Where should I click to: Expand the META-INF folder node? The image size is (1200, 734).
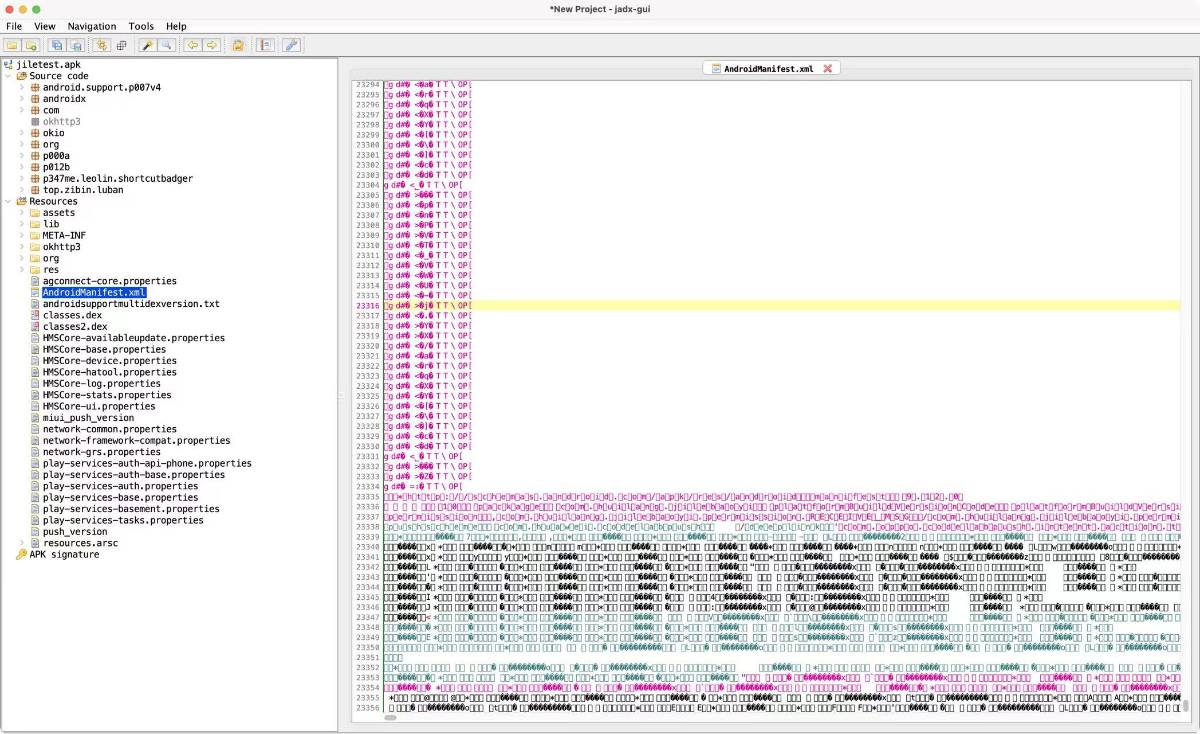coord(22,235)
